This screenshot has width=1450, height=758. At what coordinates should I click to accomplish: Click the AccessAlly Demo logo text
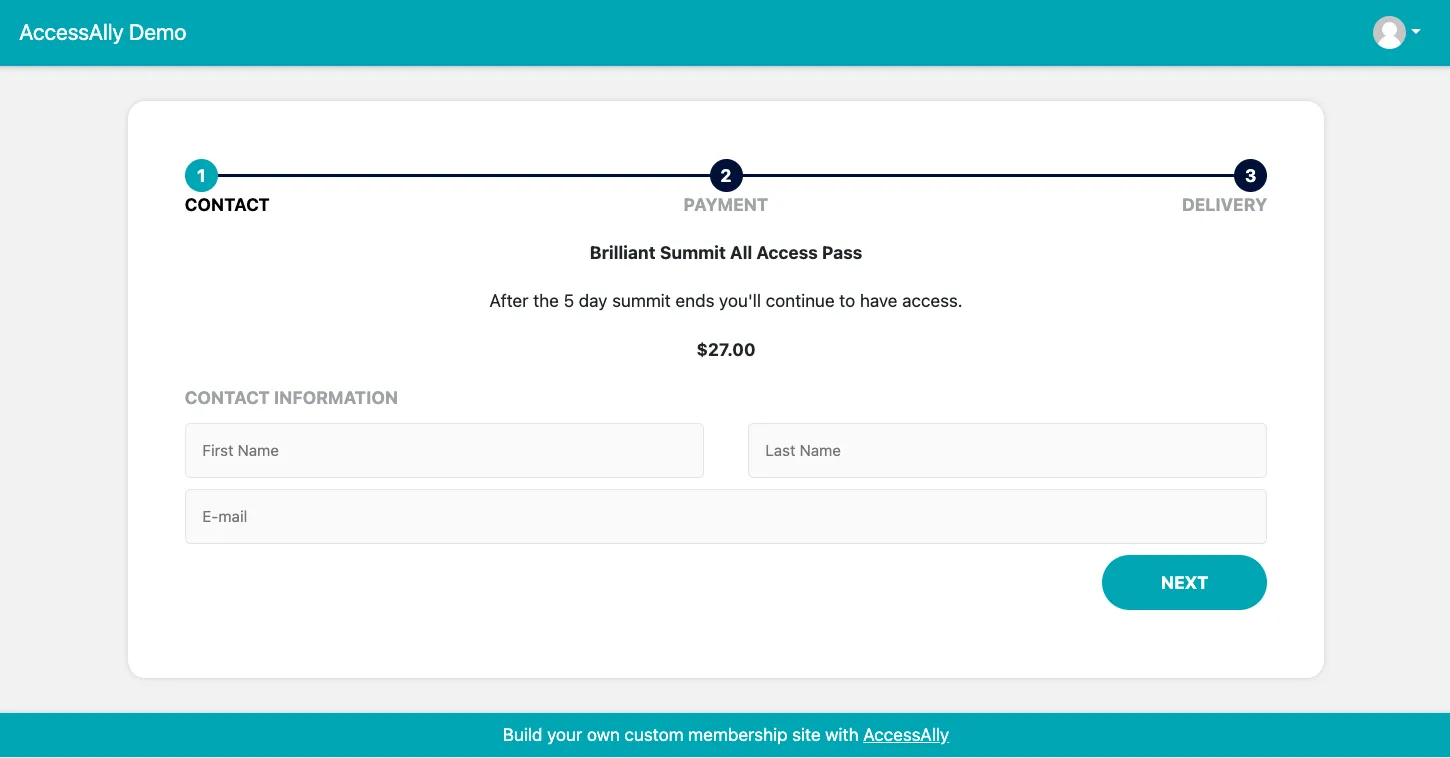coord(102,32)
